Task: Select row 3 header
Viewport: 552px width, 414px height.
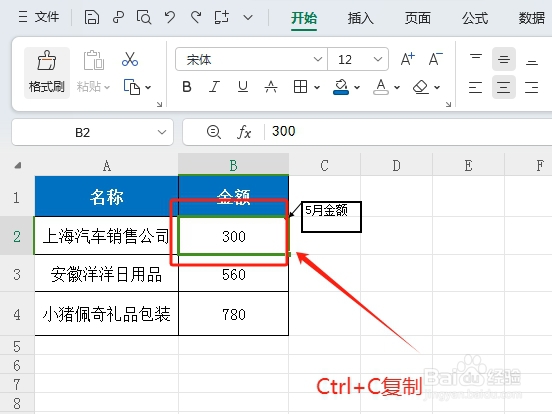Action: [17, 274]
